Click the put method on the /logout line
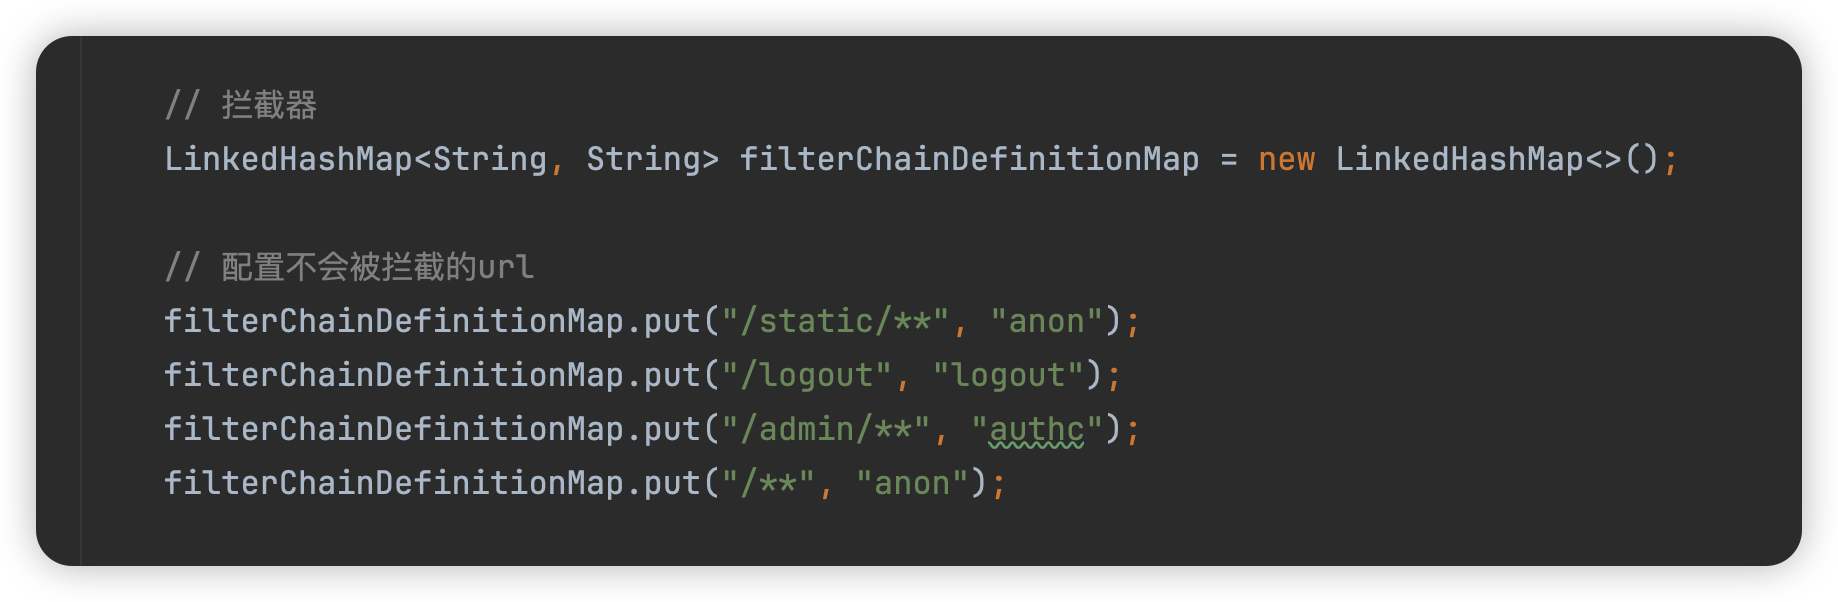The image size is (1838, 602). tap(672, 375)
